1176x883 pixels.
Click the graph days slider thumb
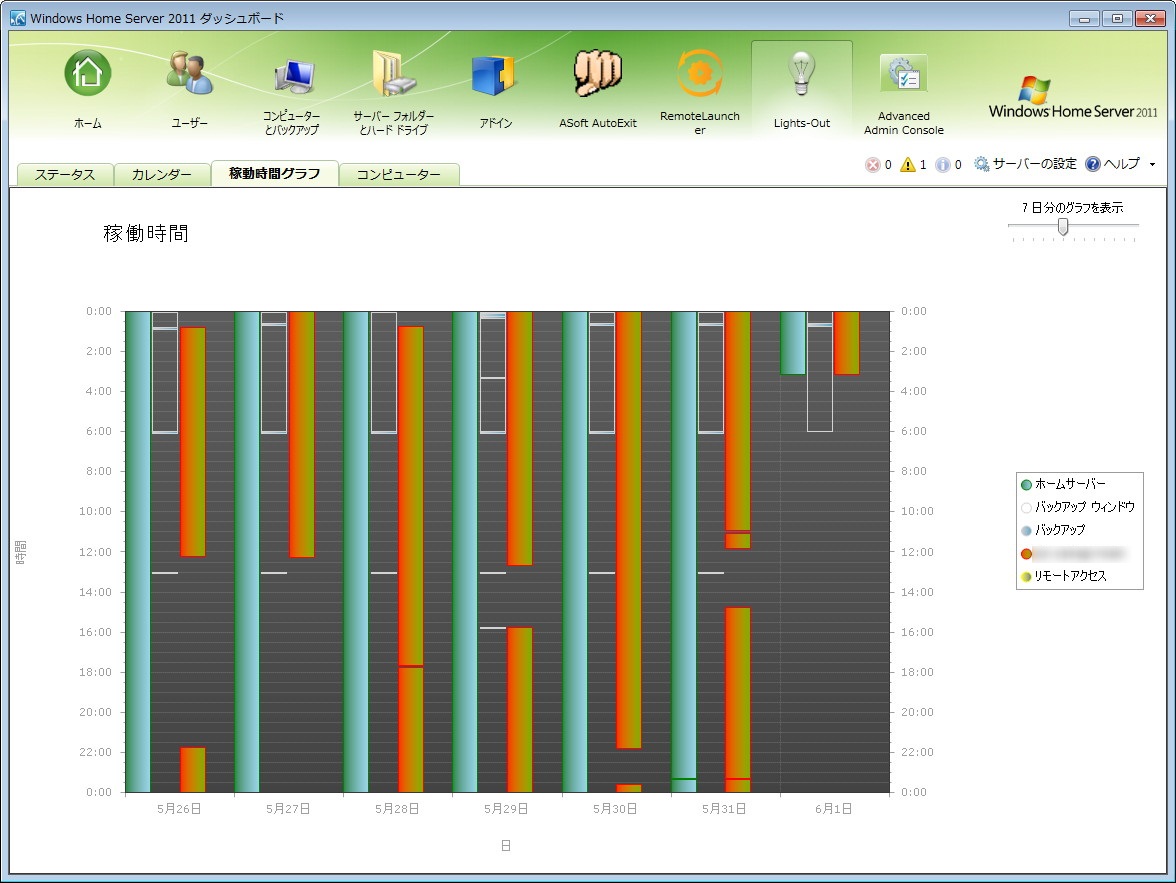1063,226
